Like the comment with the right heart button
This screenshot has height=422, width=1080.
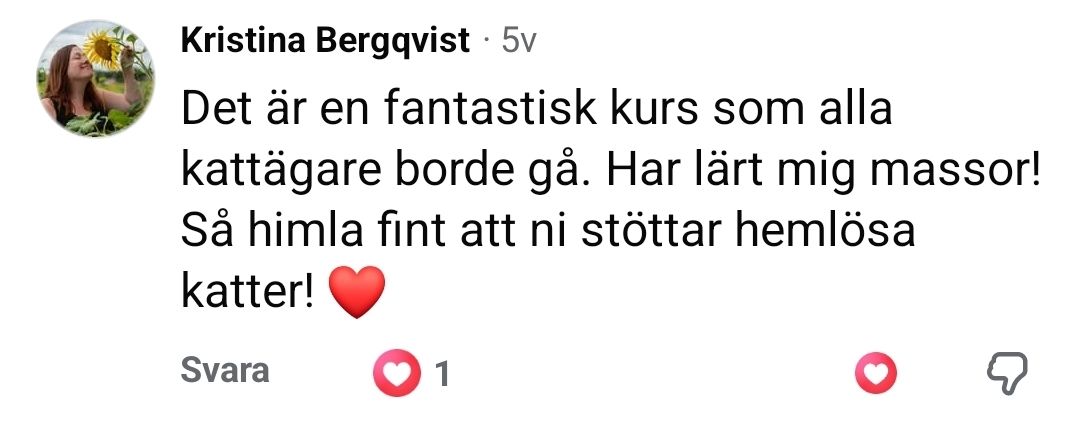[x=875, y=373]
